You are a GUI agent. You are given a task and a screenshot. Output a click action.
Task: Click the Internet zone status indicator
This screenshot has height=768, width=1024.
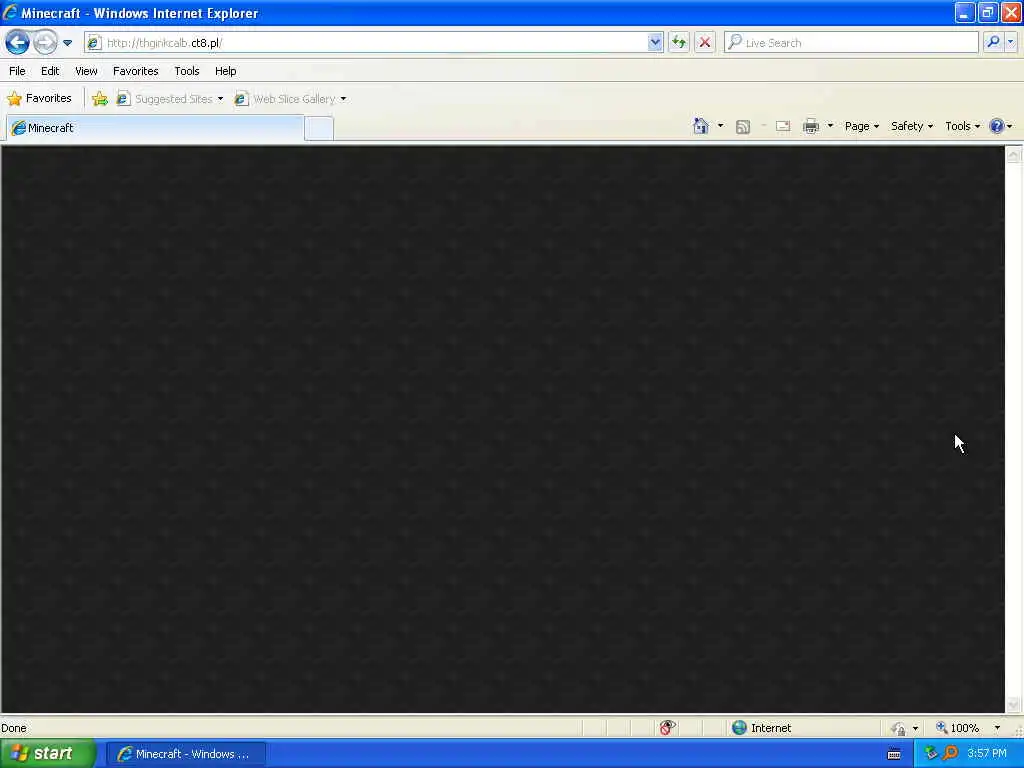pyautogui.click(x=761, y=728)
